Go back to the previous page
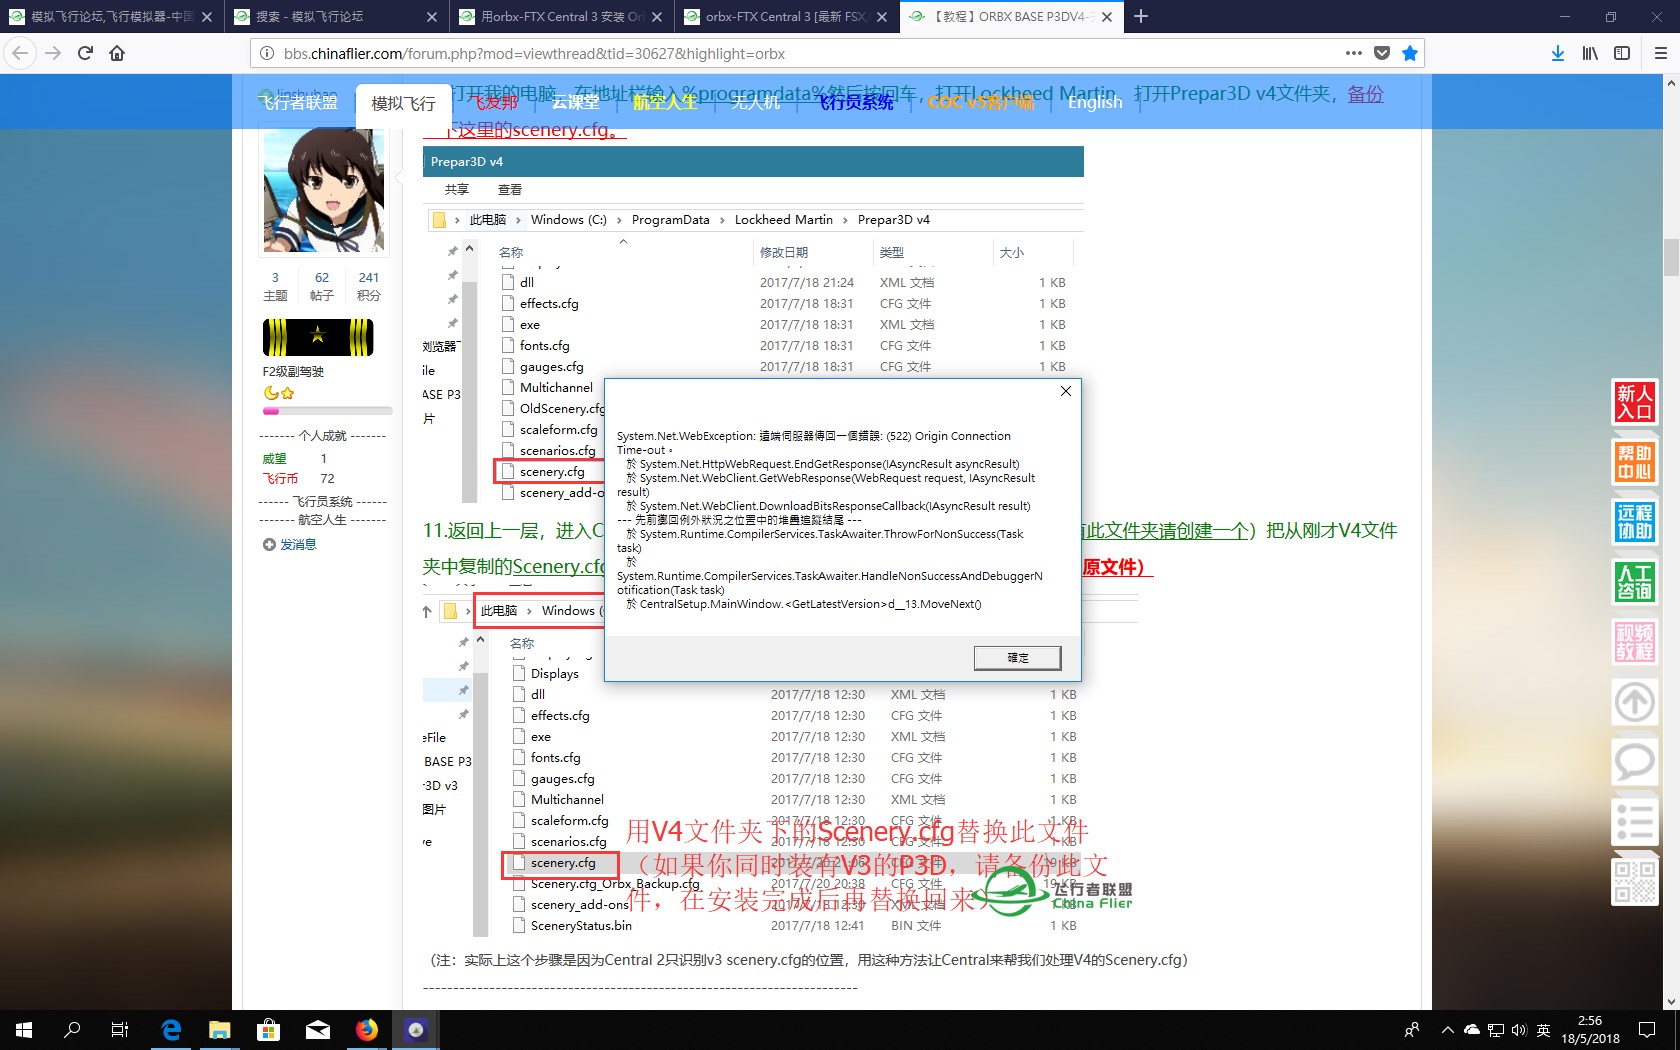 [x=21, y=53]
